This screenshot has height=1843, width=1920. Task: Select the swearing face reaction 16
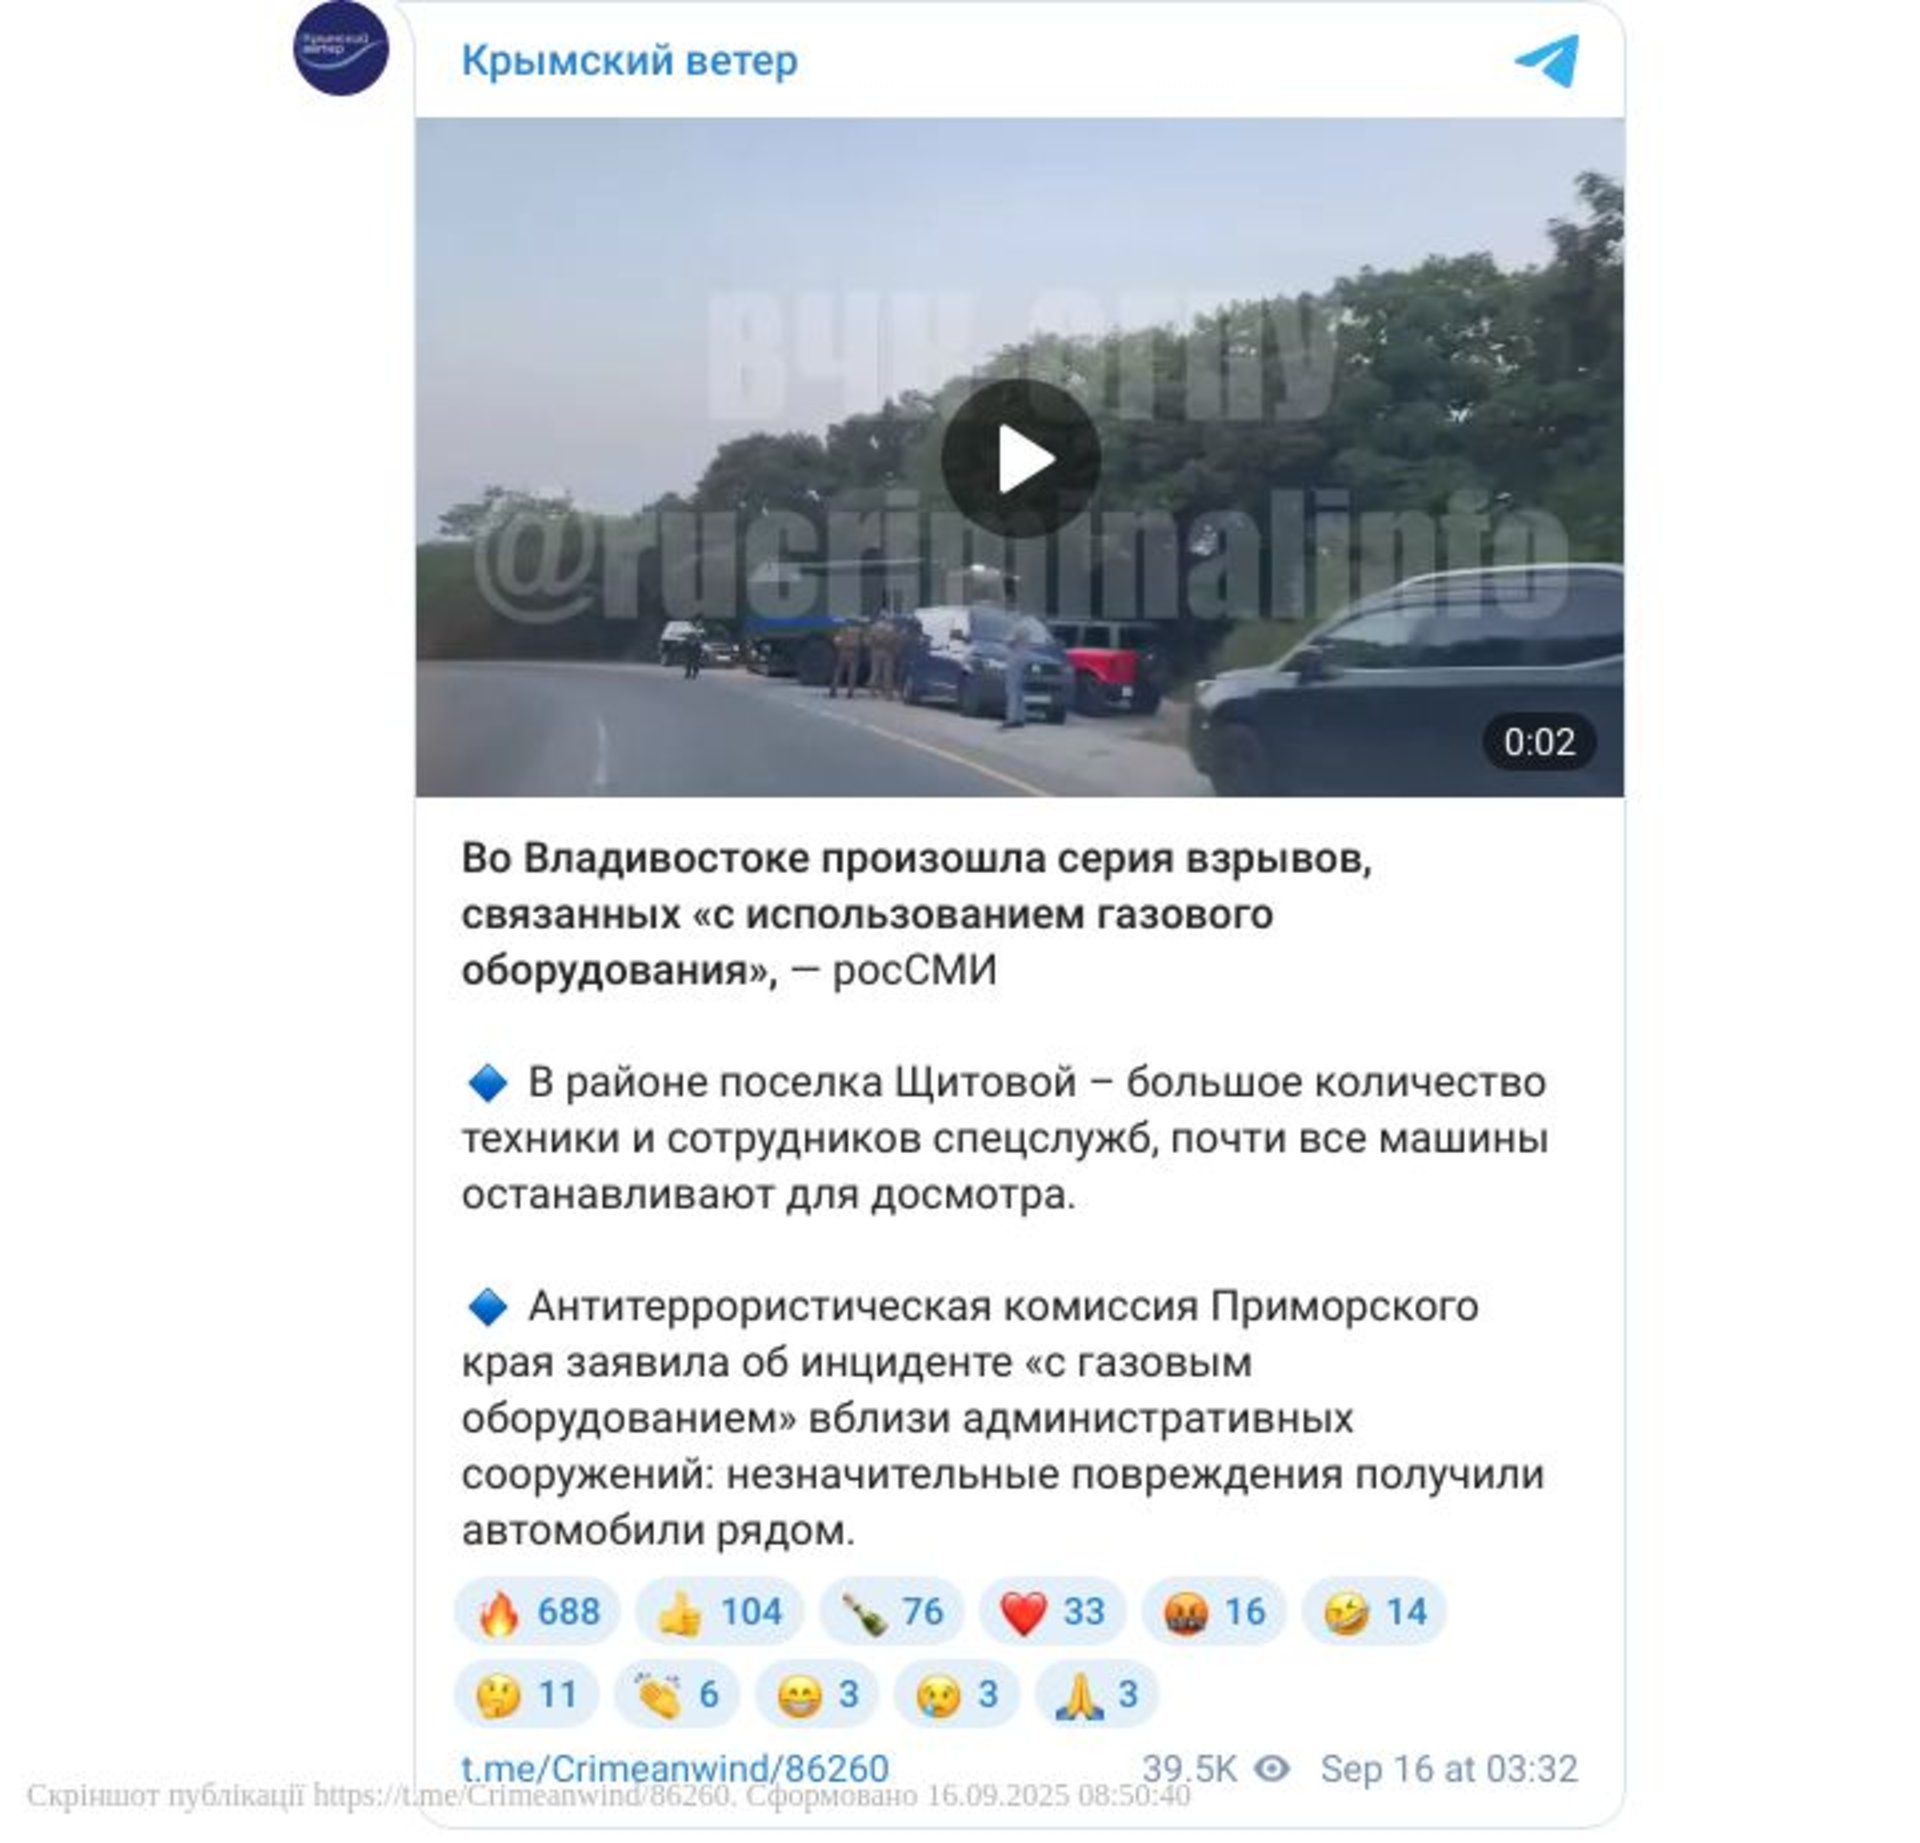[1213, 1612]
